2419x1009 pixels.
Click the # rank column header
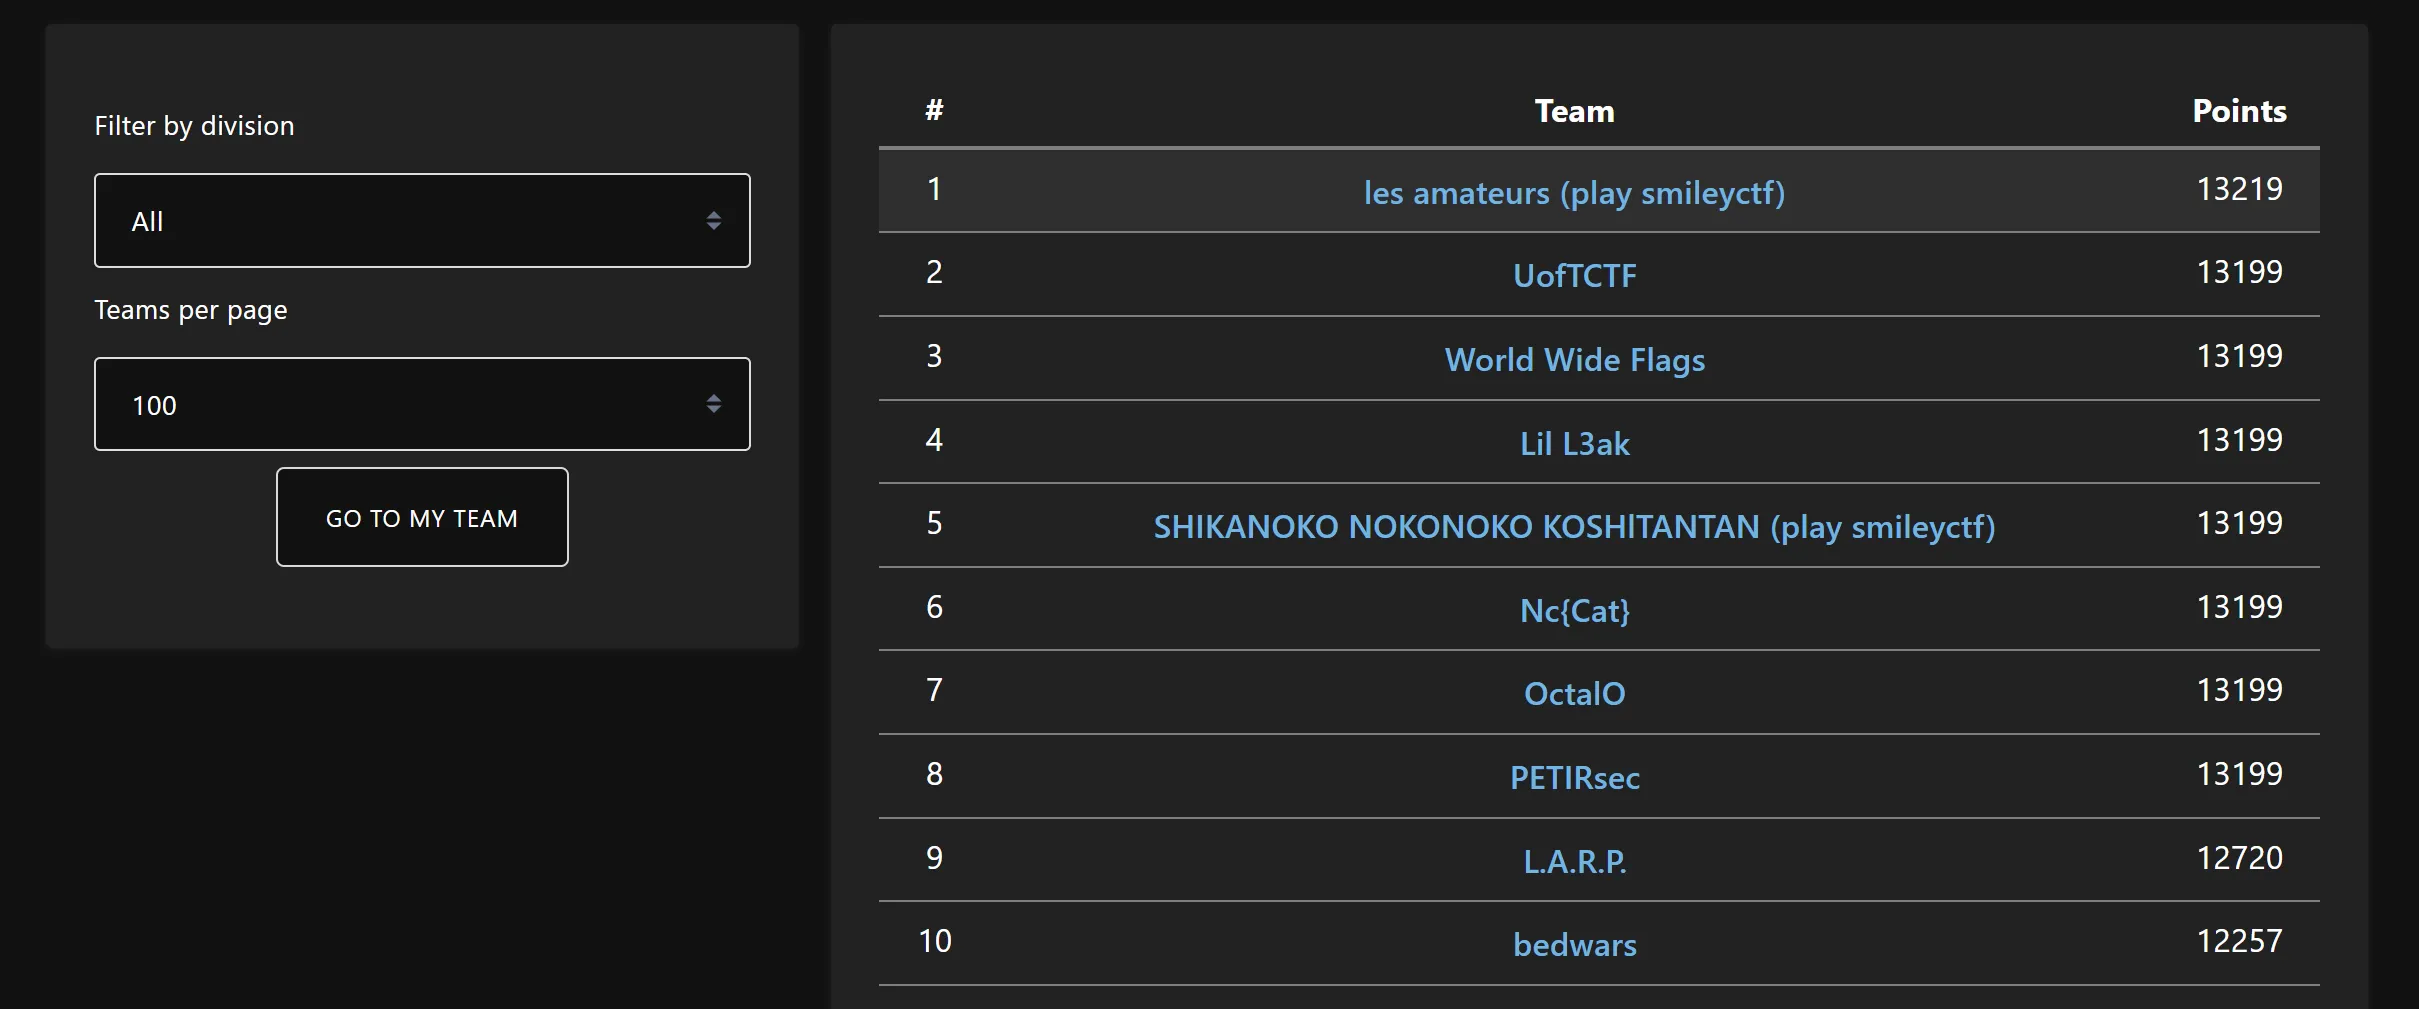[x=934, y=110]
